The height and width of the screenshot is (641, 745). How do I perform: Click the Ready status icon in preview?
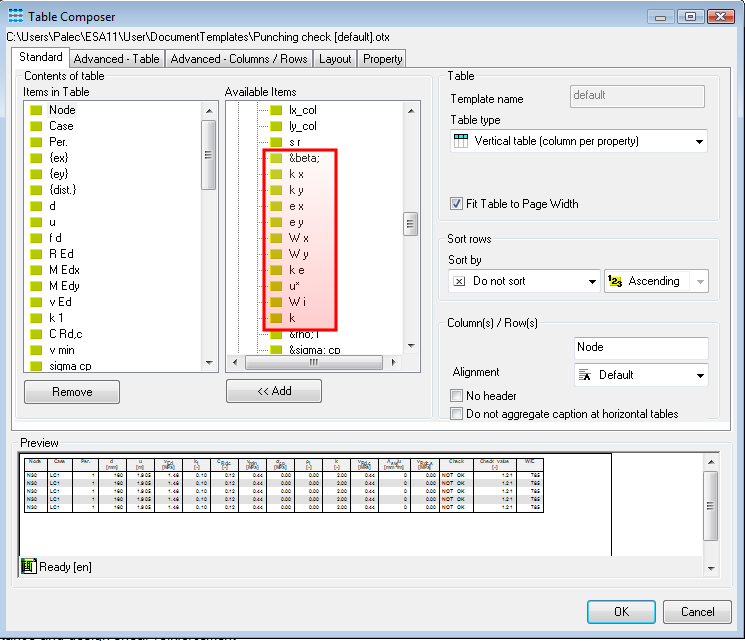tap(28, 567)
